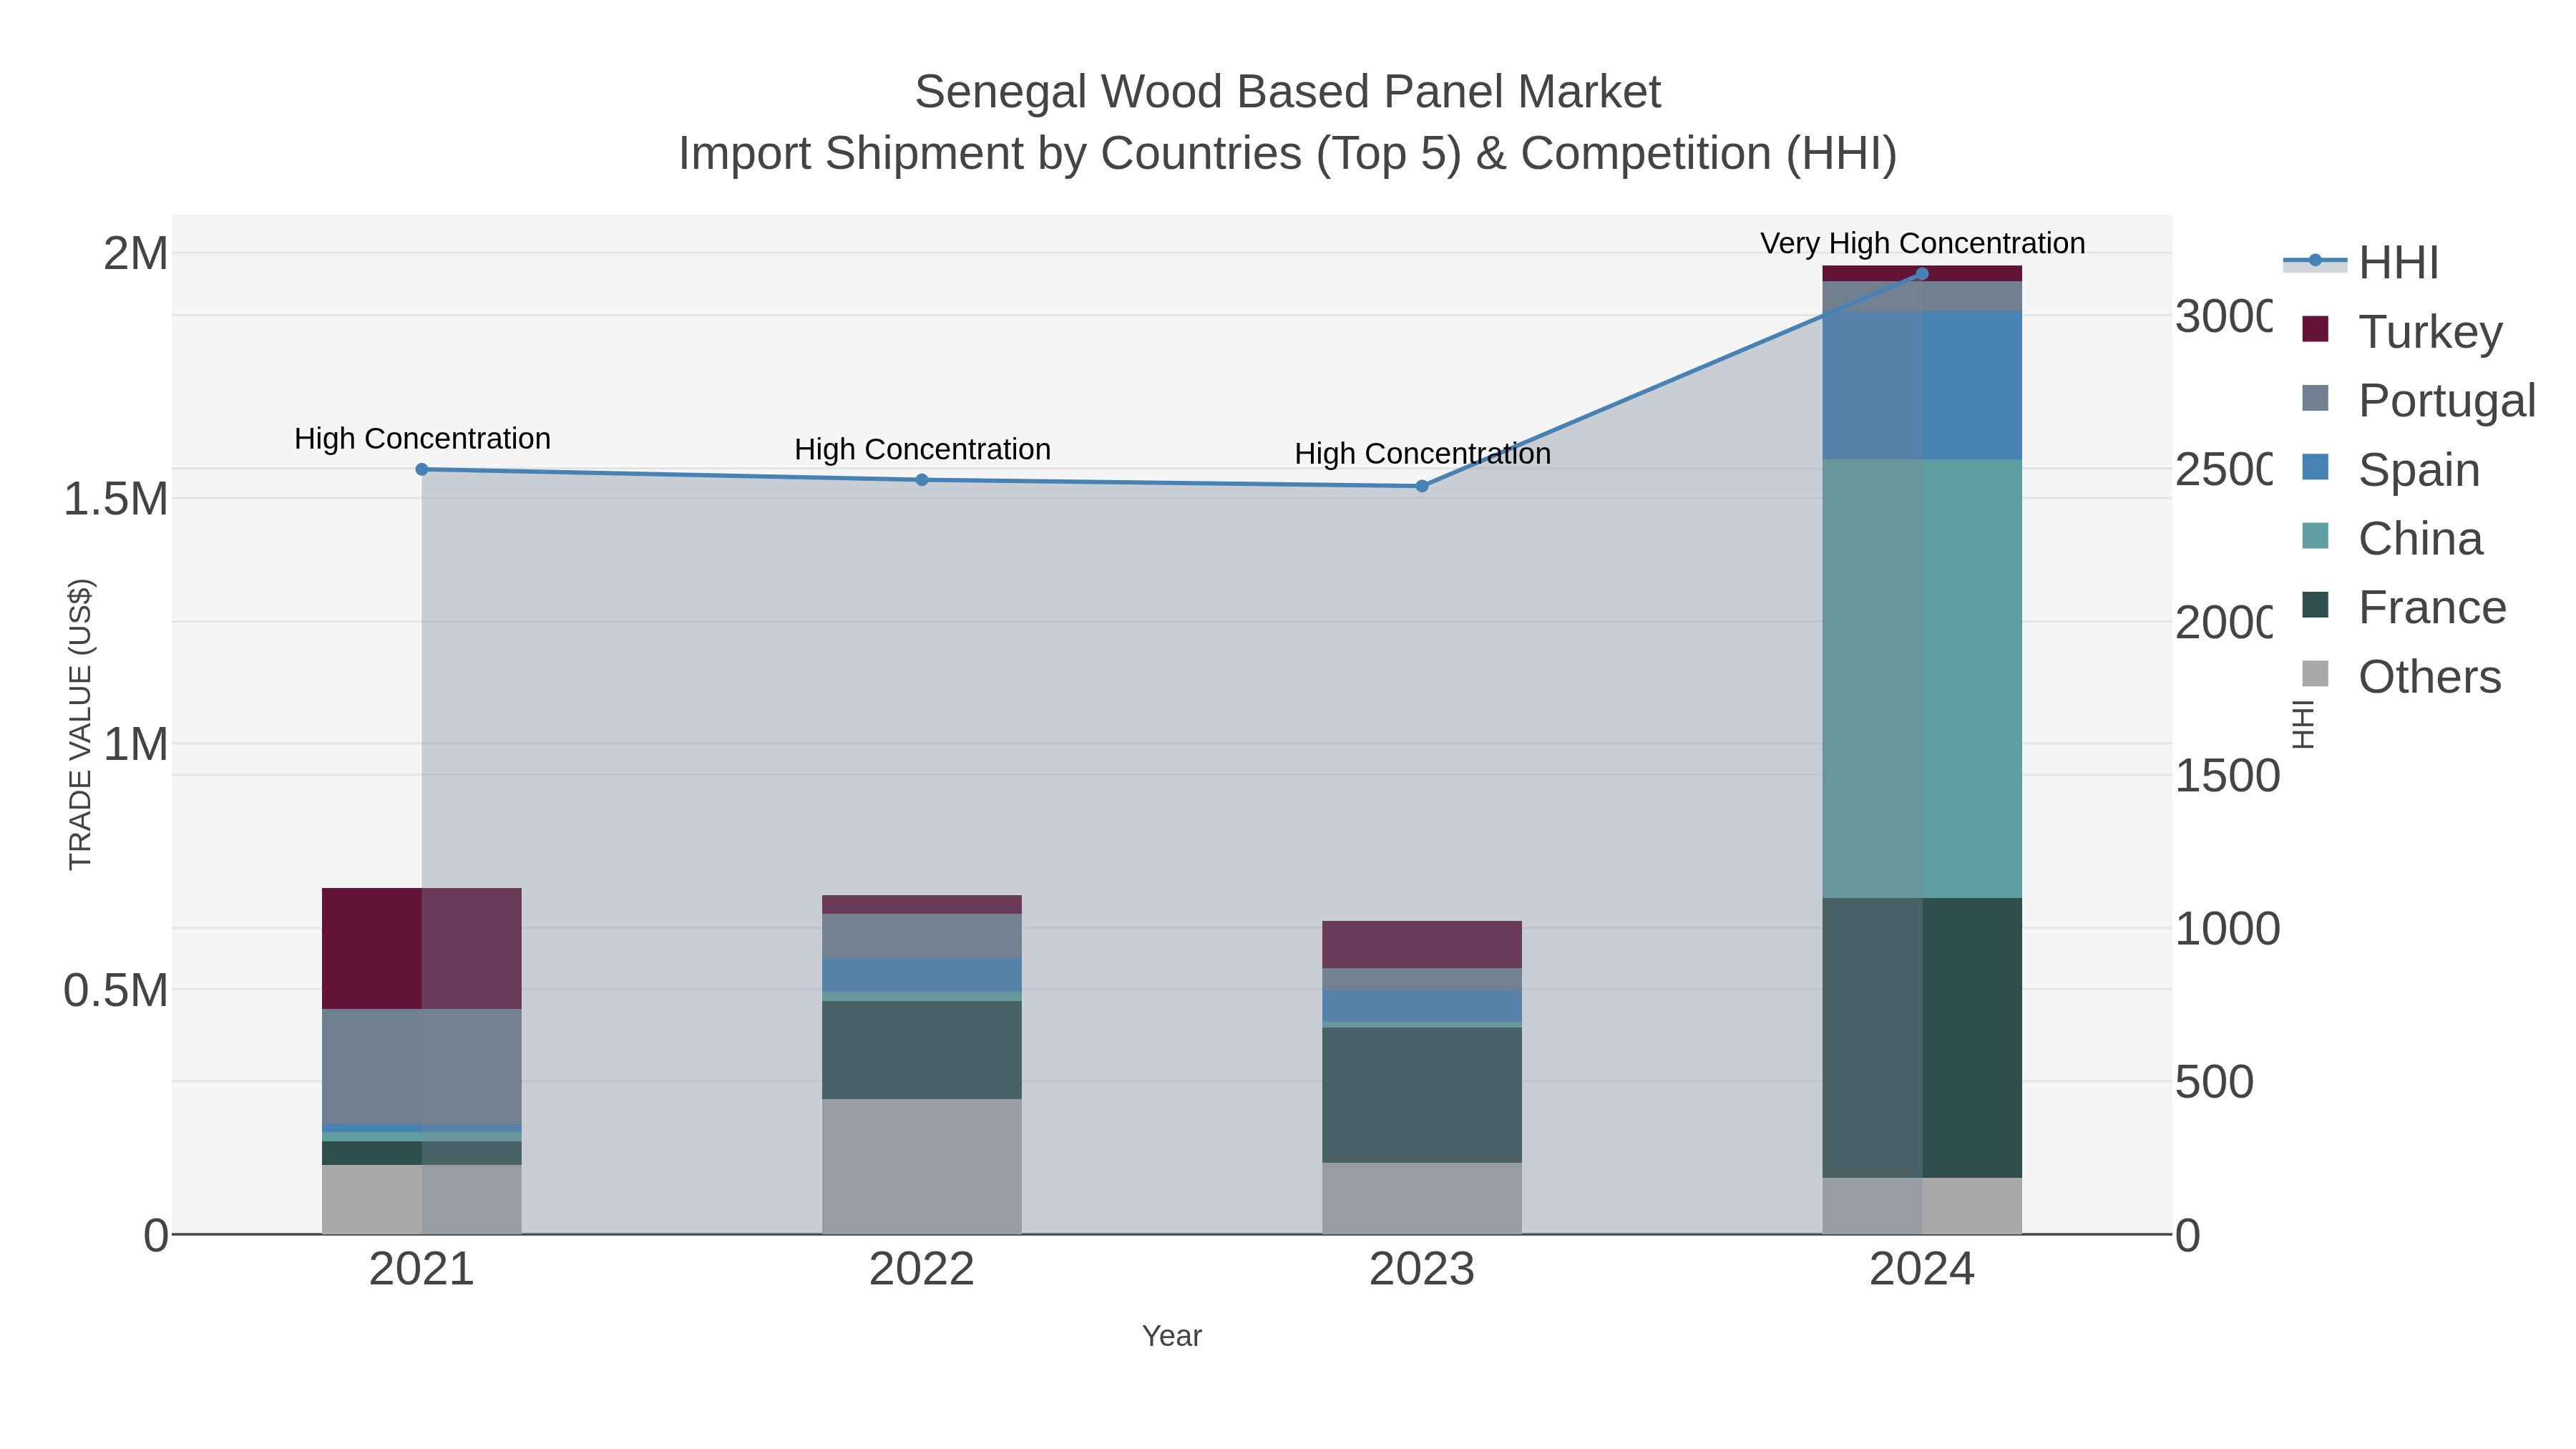Click the Portugal slate legend swatch

coord(2315,398)
